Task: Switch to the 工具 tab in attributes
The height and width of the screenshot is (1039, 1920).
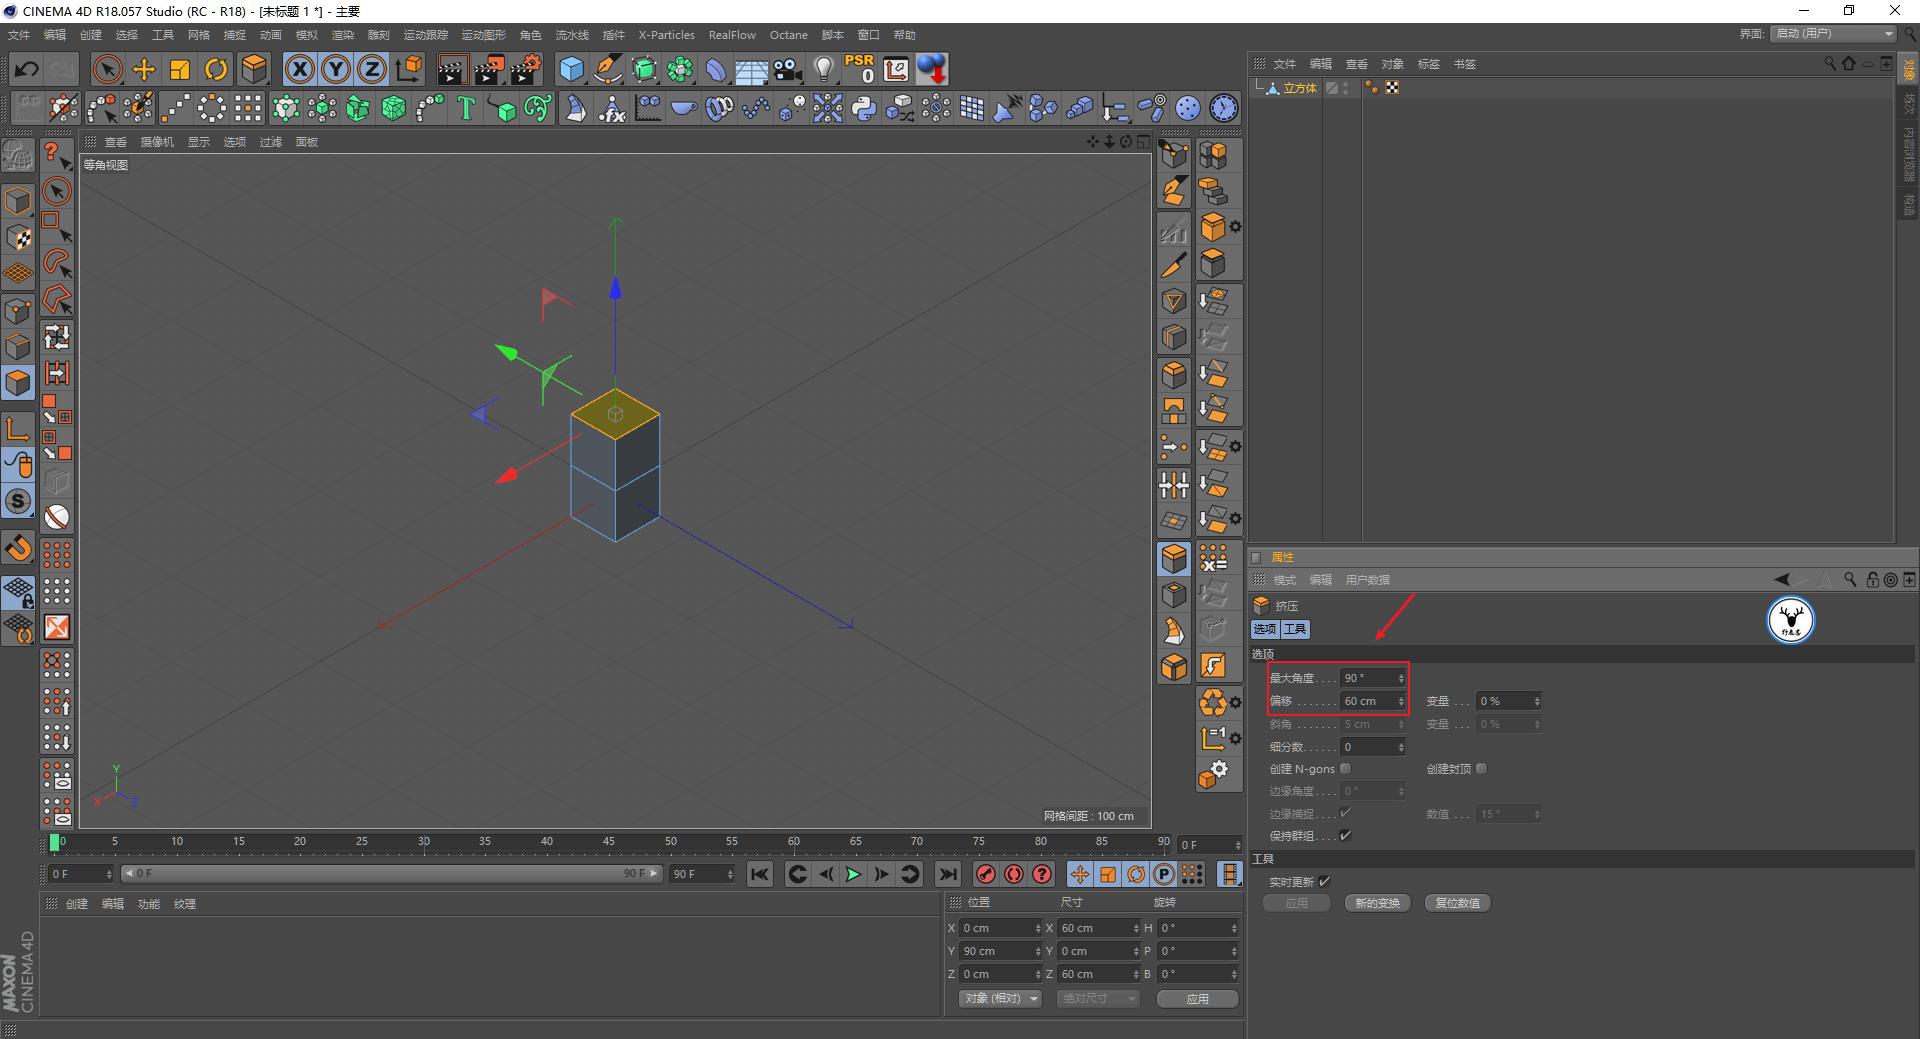Action: click(x=1295, y=629)
